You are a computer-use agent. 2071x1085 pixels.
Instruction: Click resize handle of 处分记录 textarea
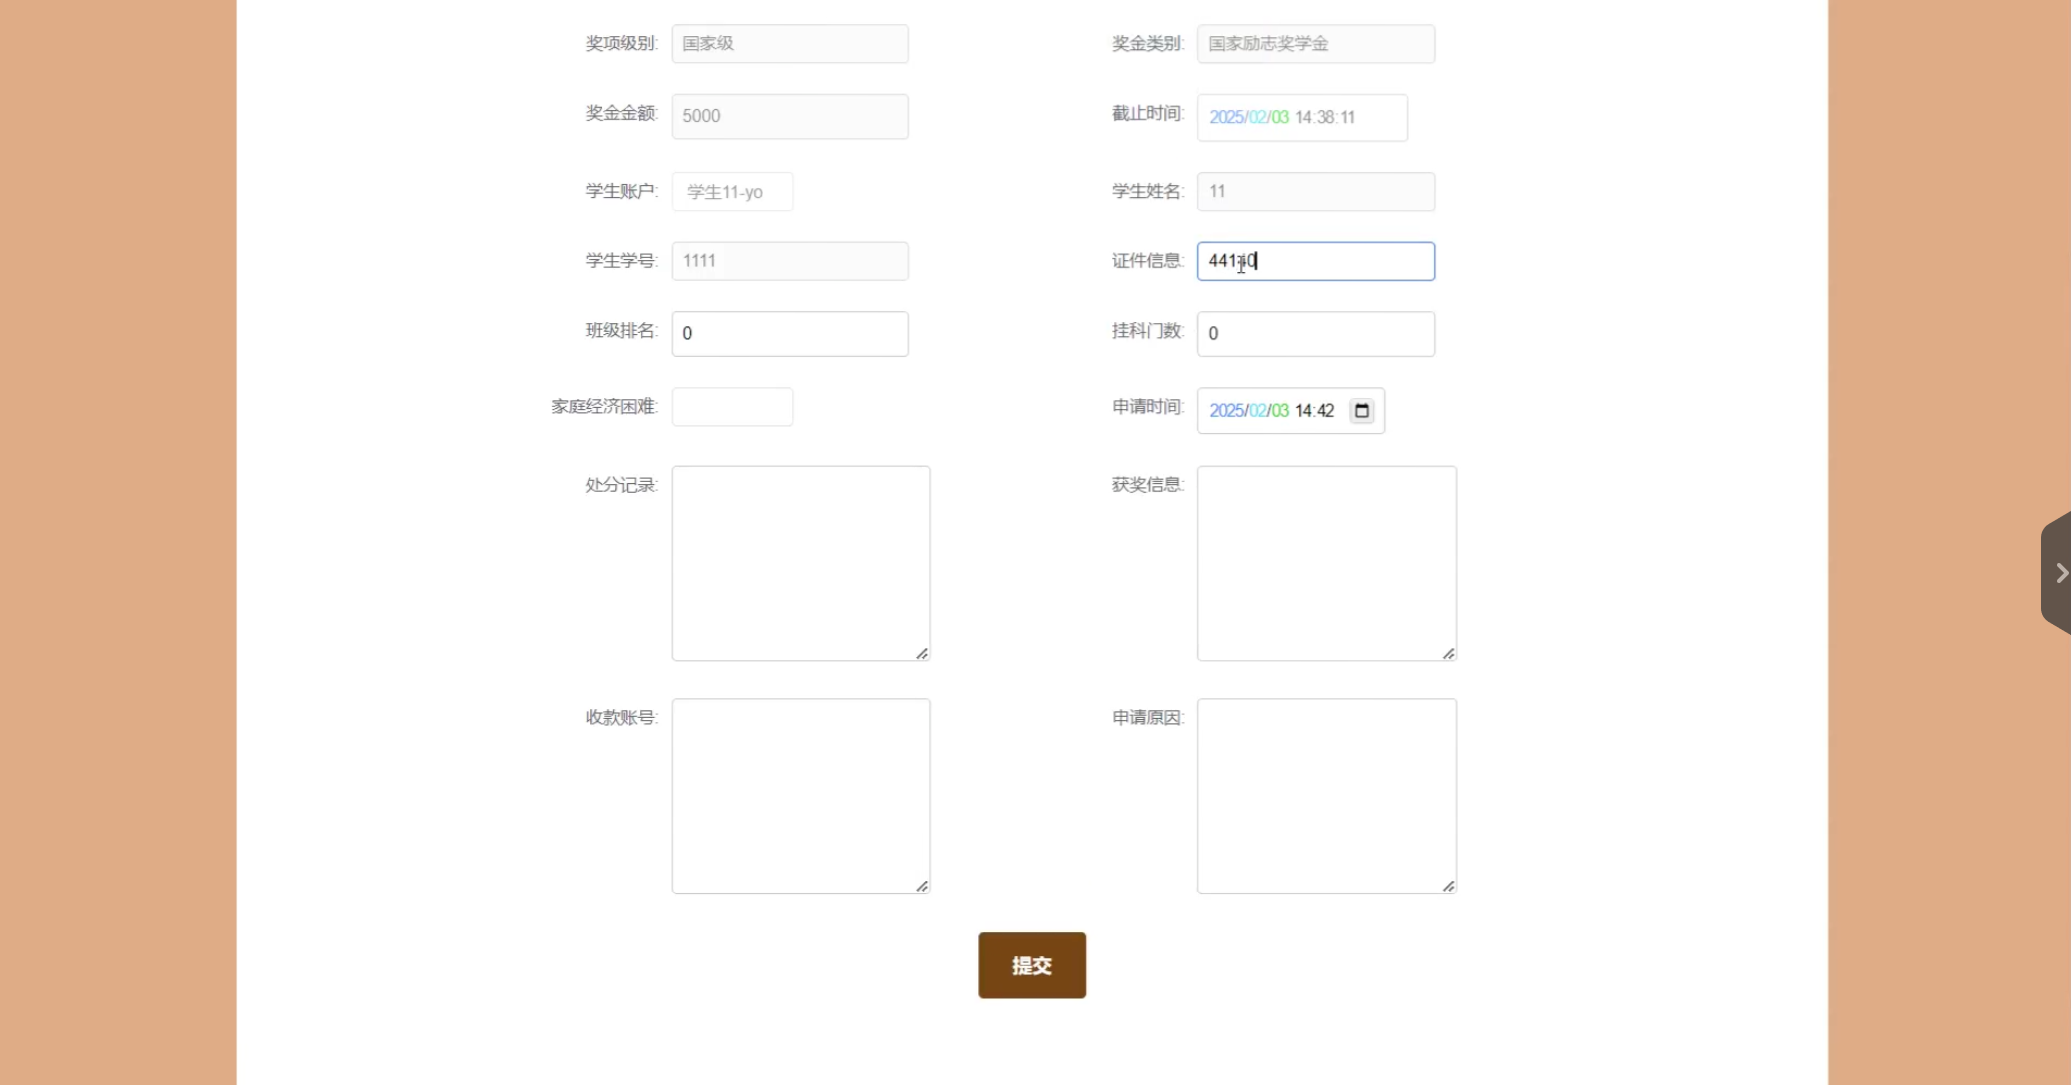(x=921, y=653)
